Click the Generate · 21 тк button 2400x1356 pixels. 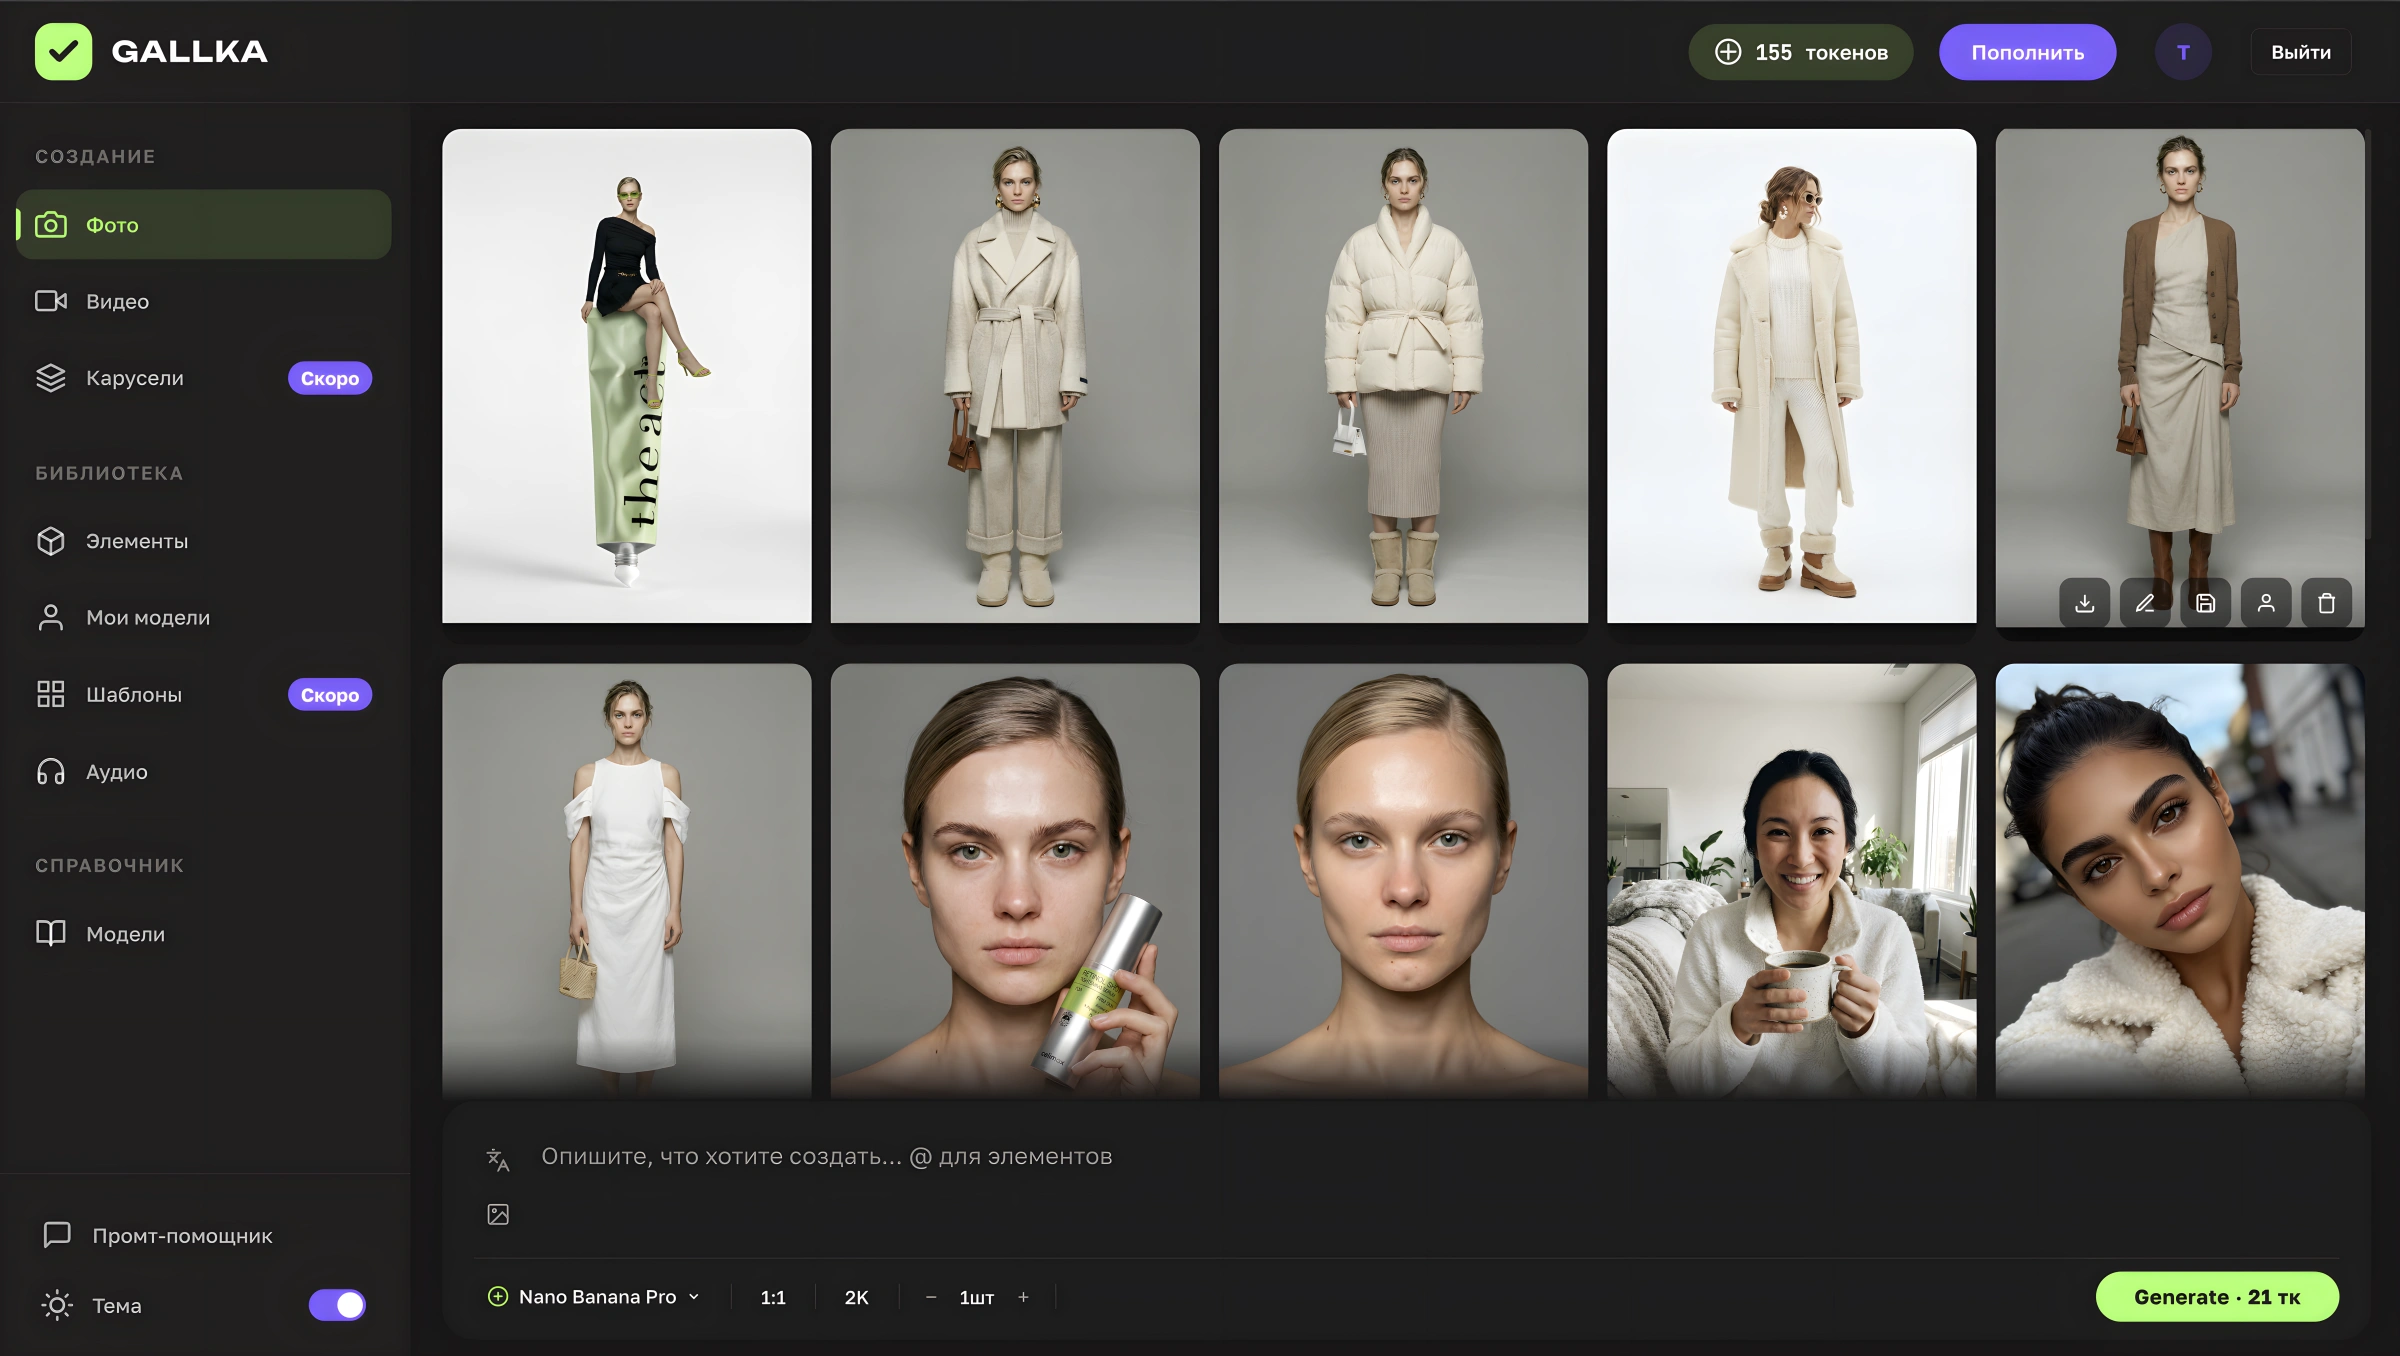point(2217,1297)
